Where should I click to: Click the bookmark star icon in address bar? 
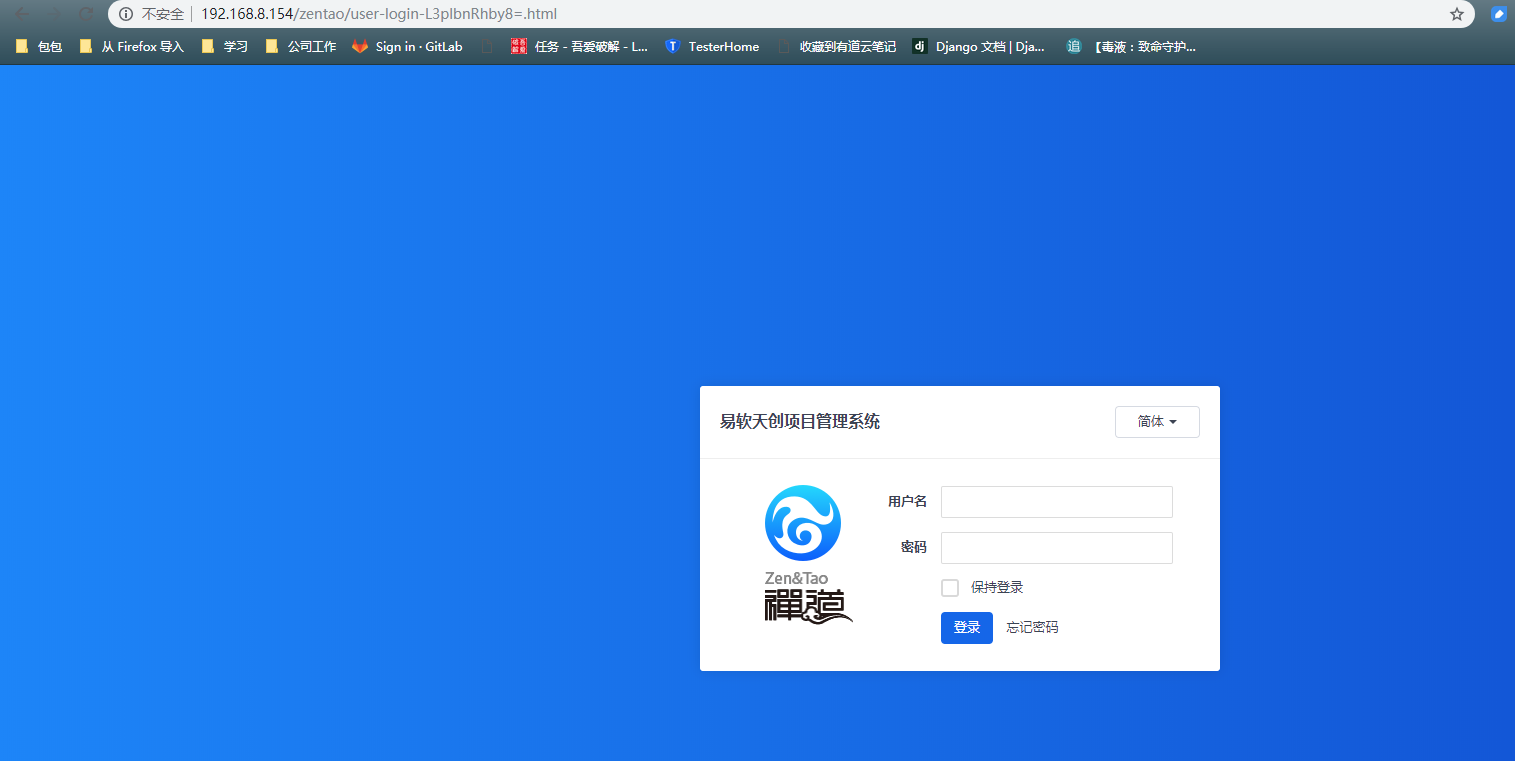[1457, 14]
